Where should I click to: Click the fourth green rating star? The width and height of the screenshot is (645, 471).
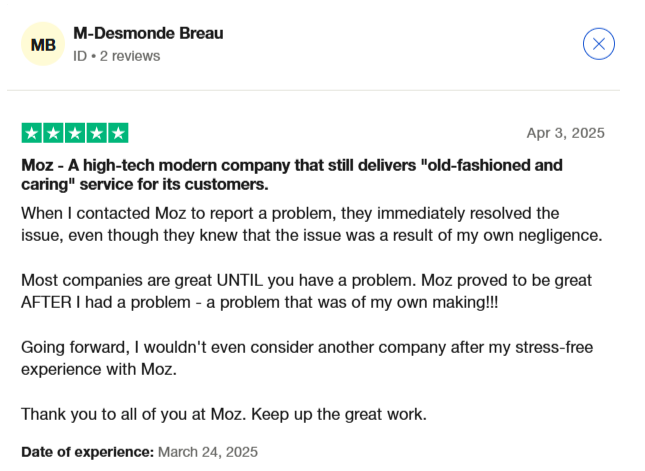pos(96,133)
